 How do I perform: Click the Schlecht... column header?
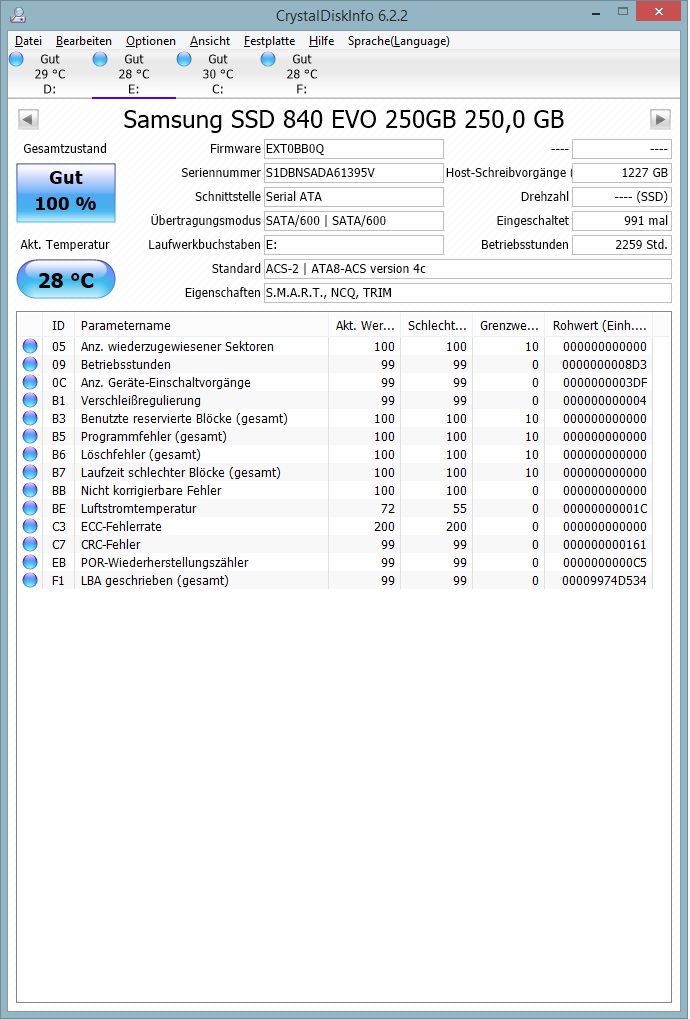(x=437, y=326)
